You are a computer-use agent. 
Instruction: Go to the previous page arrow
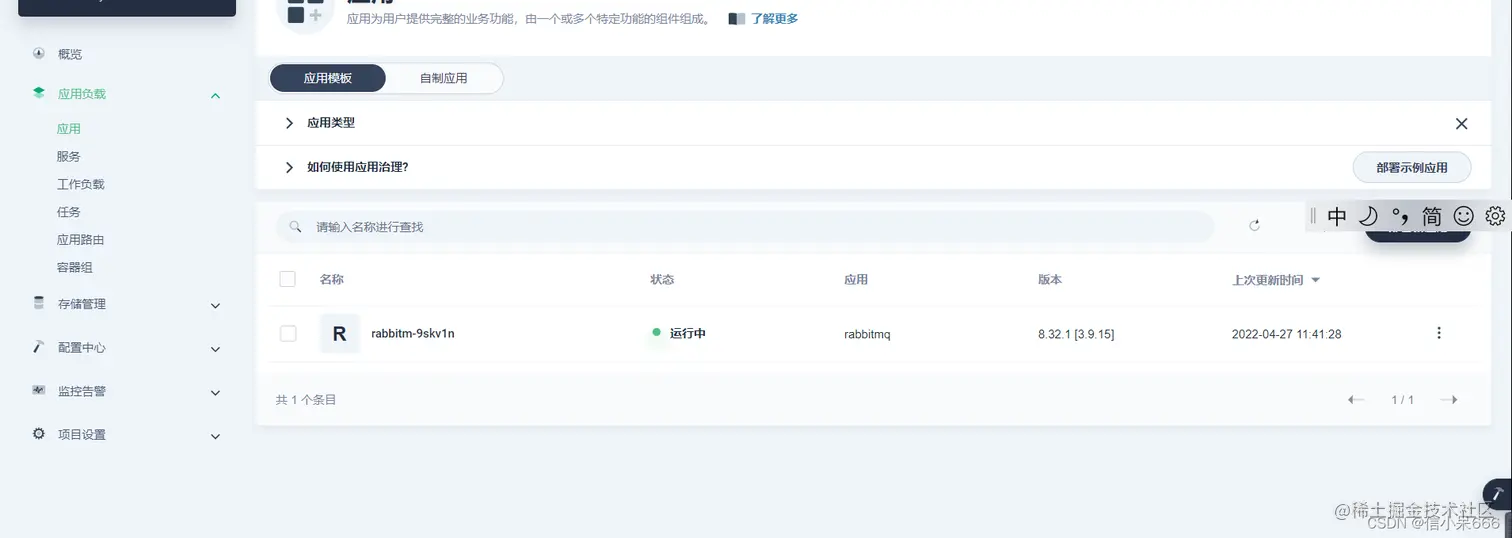coord(1356,400)
